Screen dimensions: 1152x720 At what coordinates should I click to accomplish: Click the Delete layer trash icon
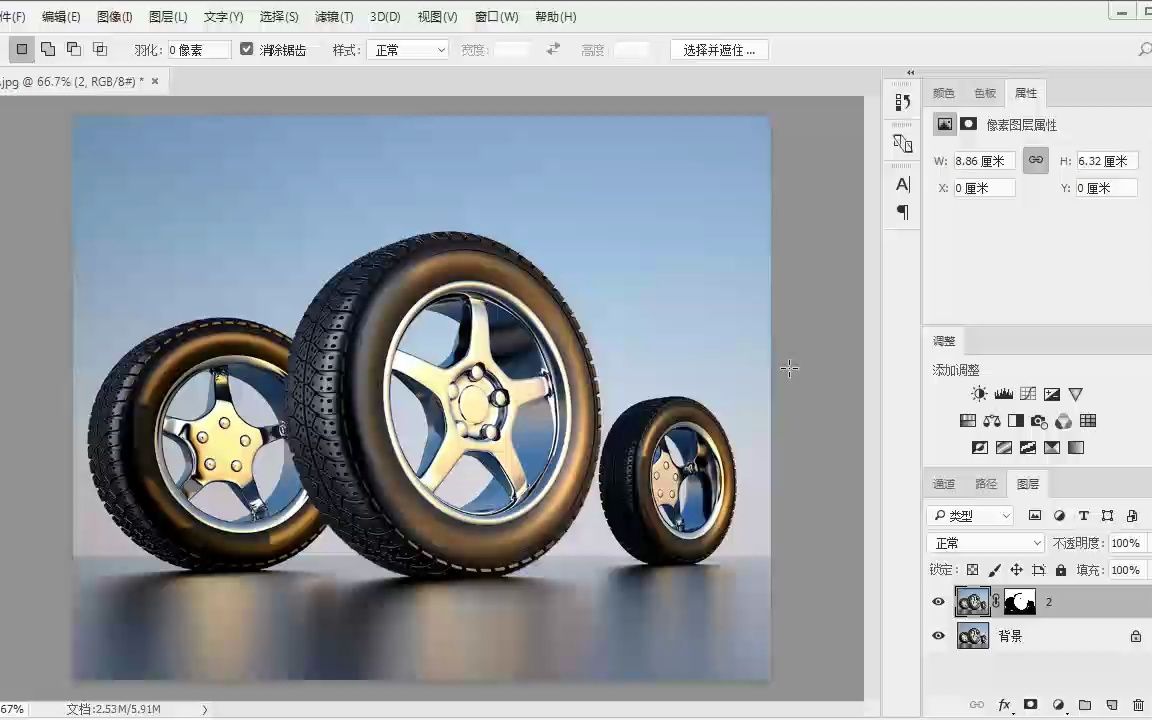tap(1138, 705)
